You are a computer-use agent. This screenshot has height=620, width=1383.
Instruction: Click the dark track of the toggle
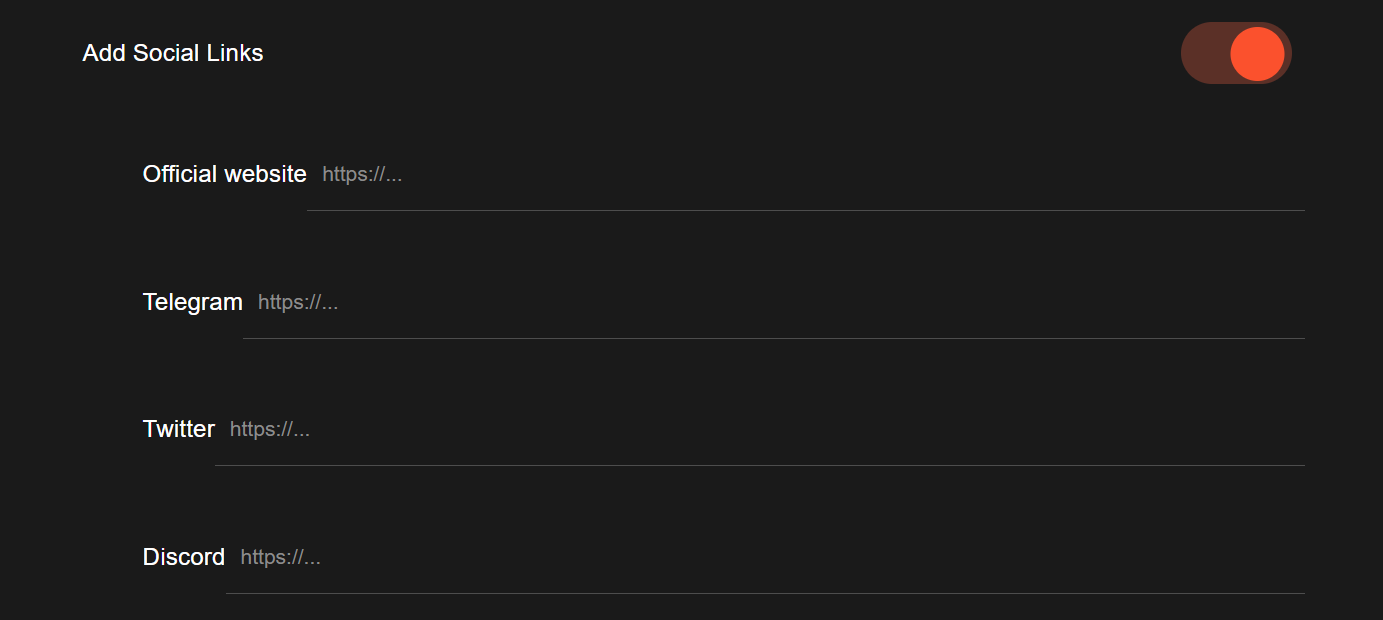point(1203,54)
